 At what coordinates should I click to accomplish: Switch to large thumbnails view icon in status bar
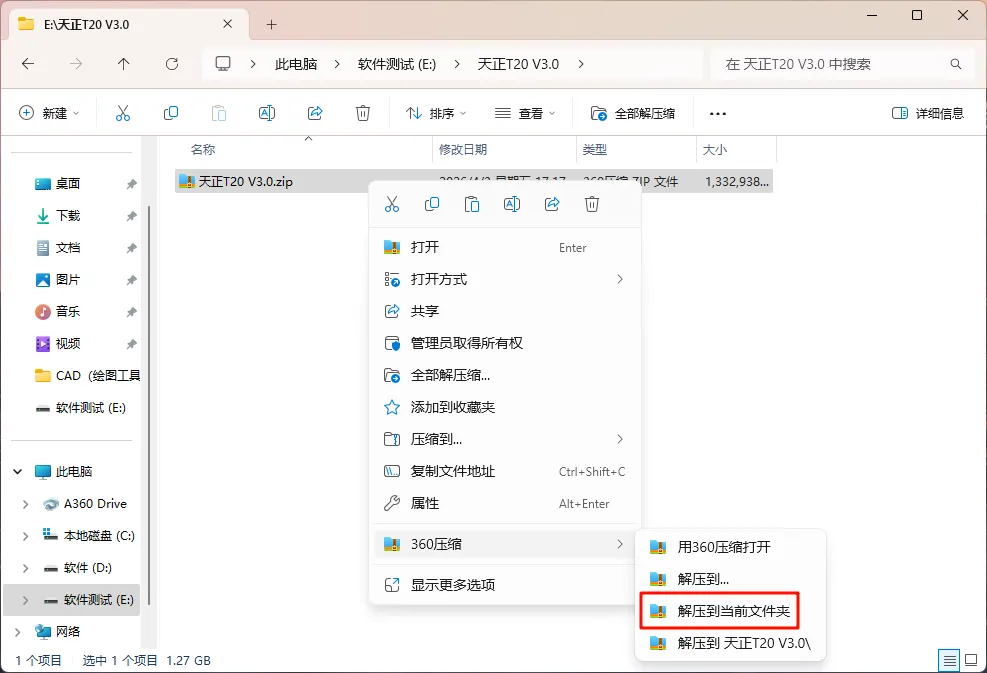click(971, 660)
